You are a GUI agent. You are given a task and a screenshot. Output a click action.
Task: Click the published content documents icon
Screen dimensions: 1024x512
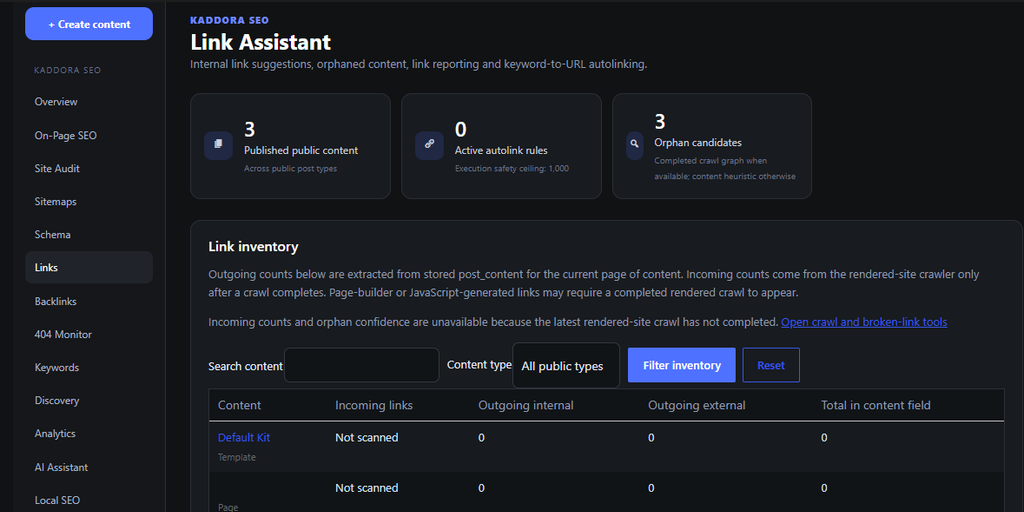219,144
